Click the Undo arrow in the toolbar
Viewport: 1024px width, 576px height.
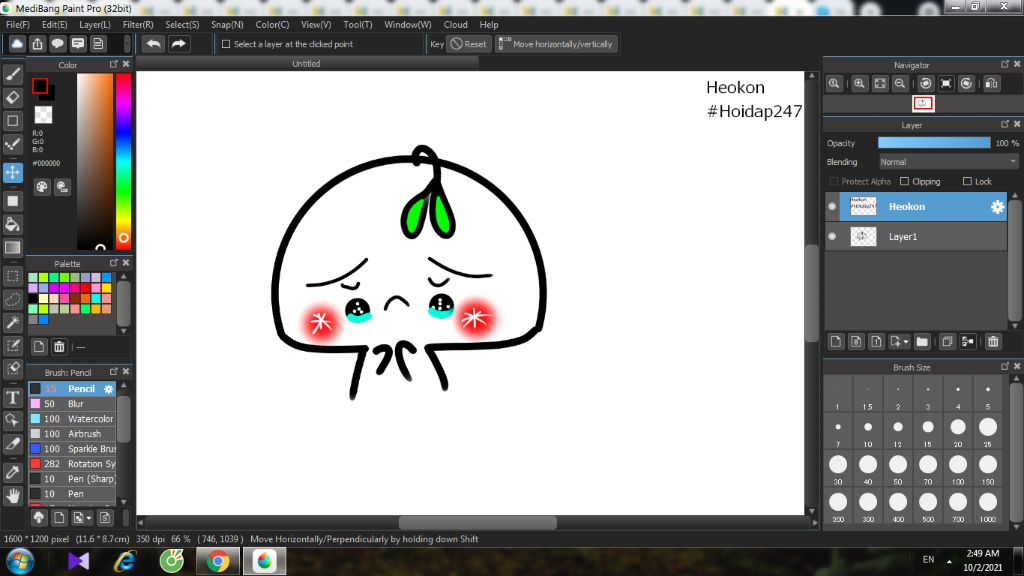click(x=153, y=44)
